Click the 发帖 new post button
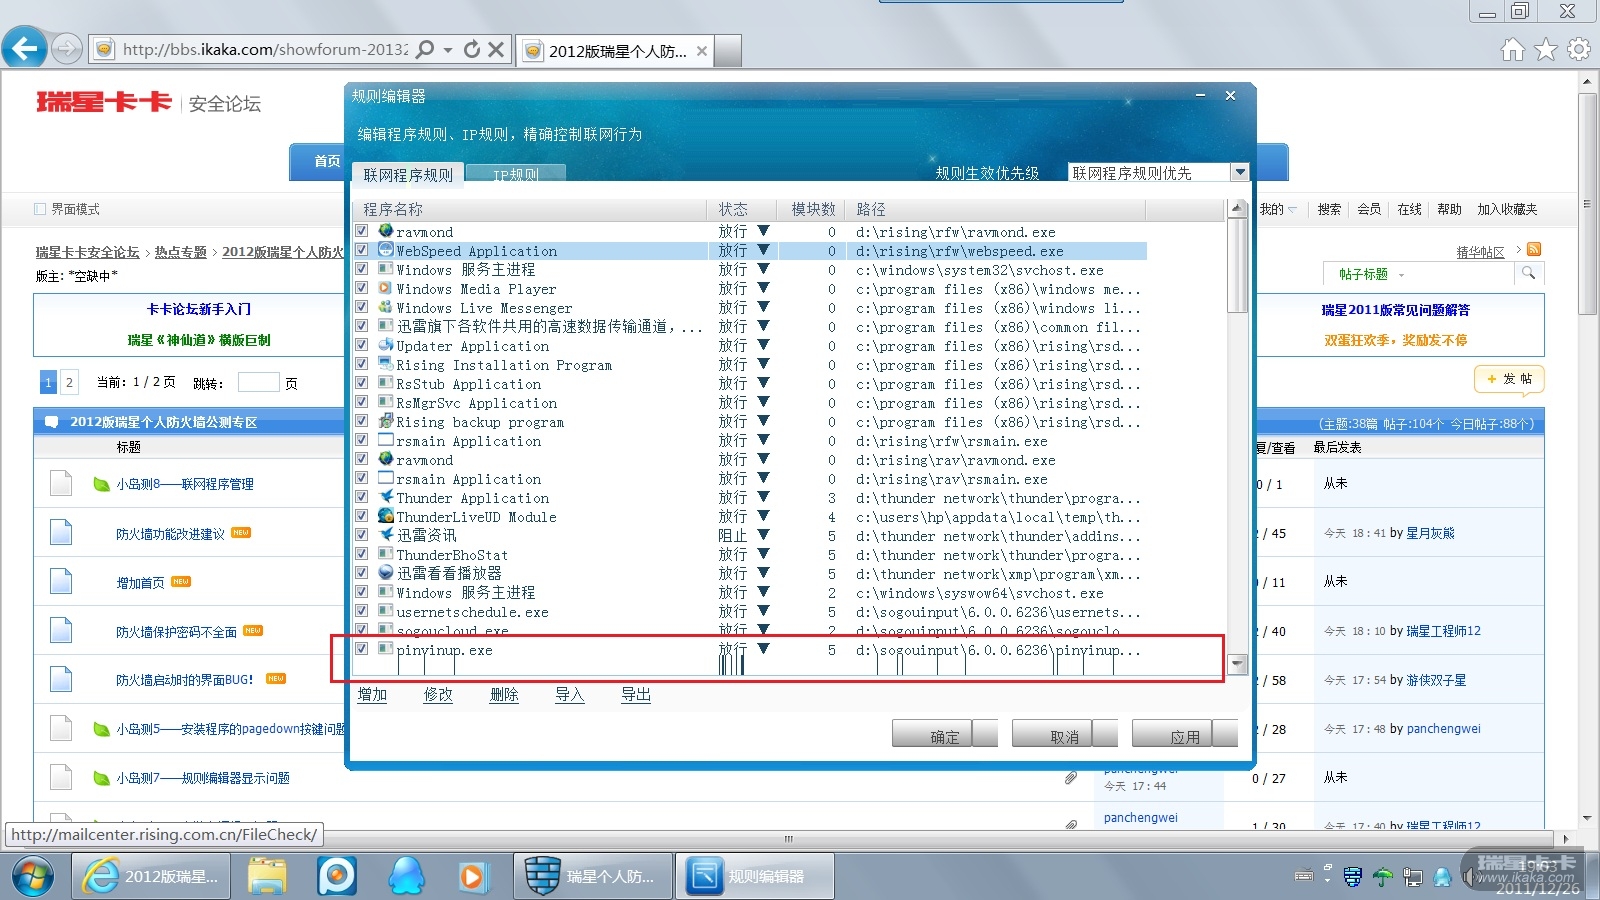This screenshot has width=1600, height=900. click(1509, 379)
